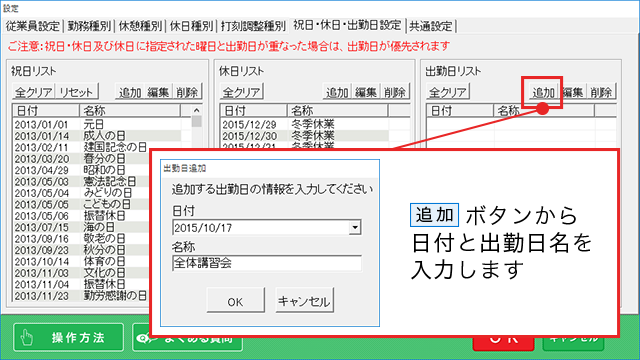Click 削除 in the 出勤日リスト panel
Screen dimensions: 640x360
tap(601, 92)
